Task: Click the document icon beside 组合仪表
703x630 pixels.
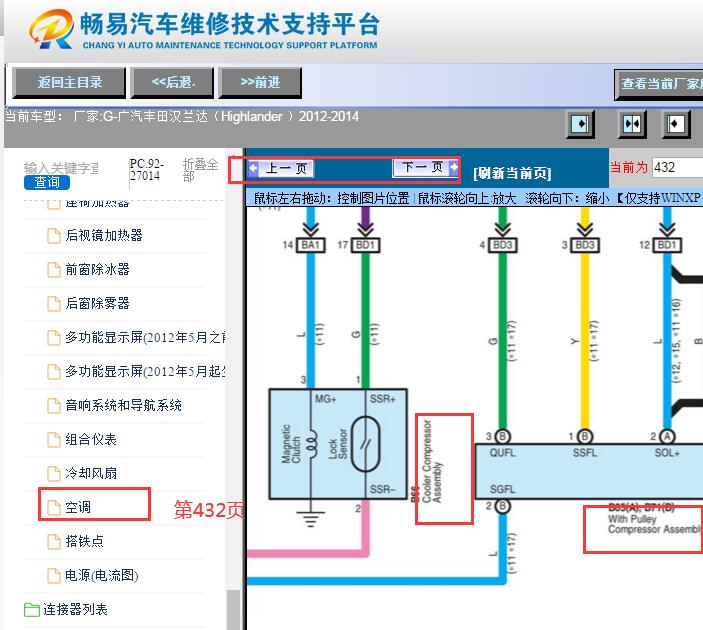Action: click(x=54, y=440)
